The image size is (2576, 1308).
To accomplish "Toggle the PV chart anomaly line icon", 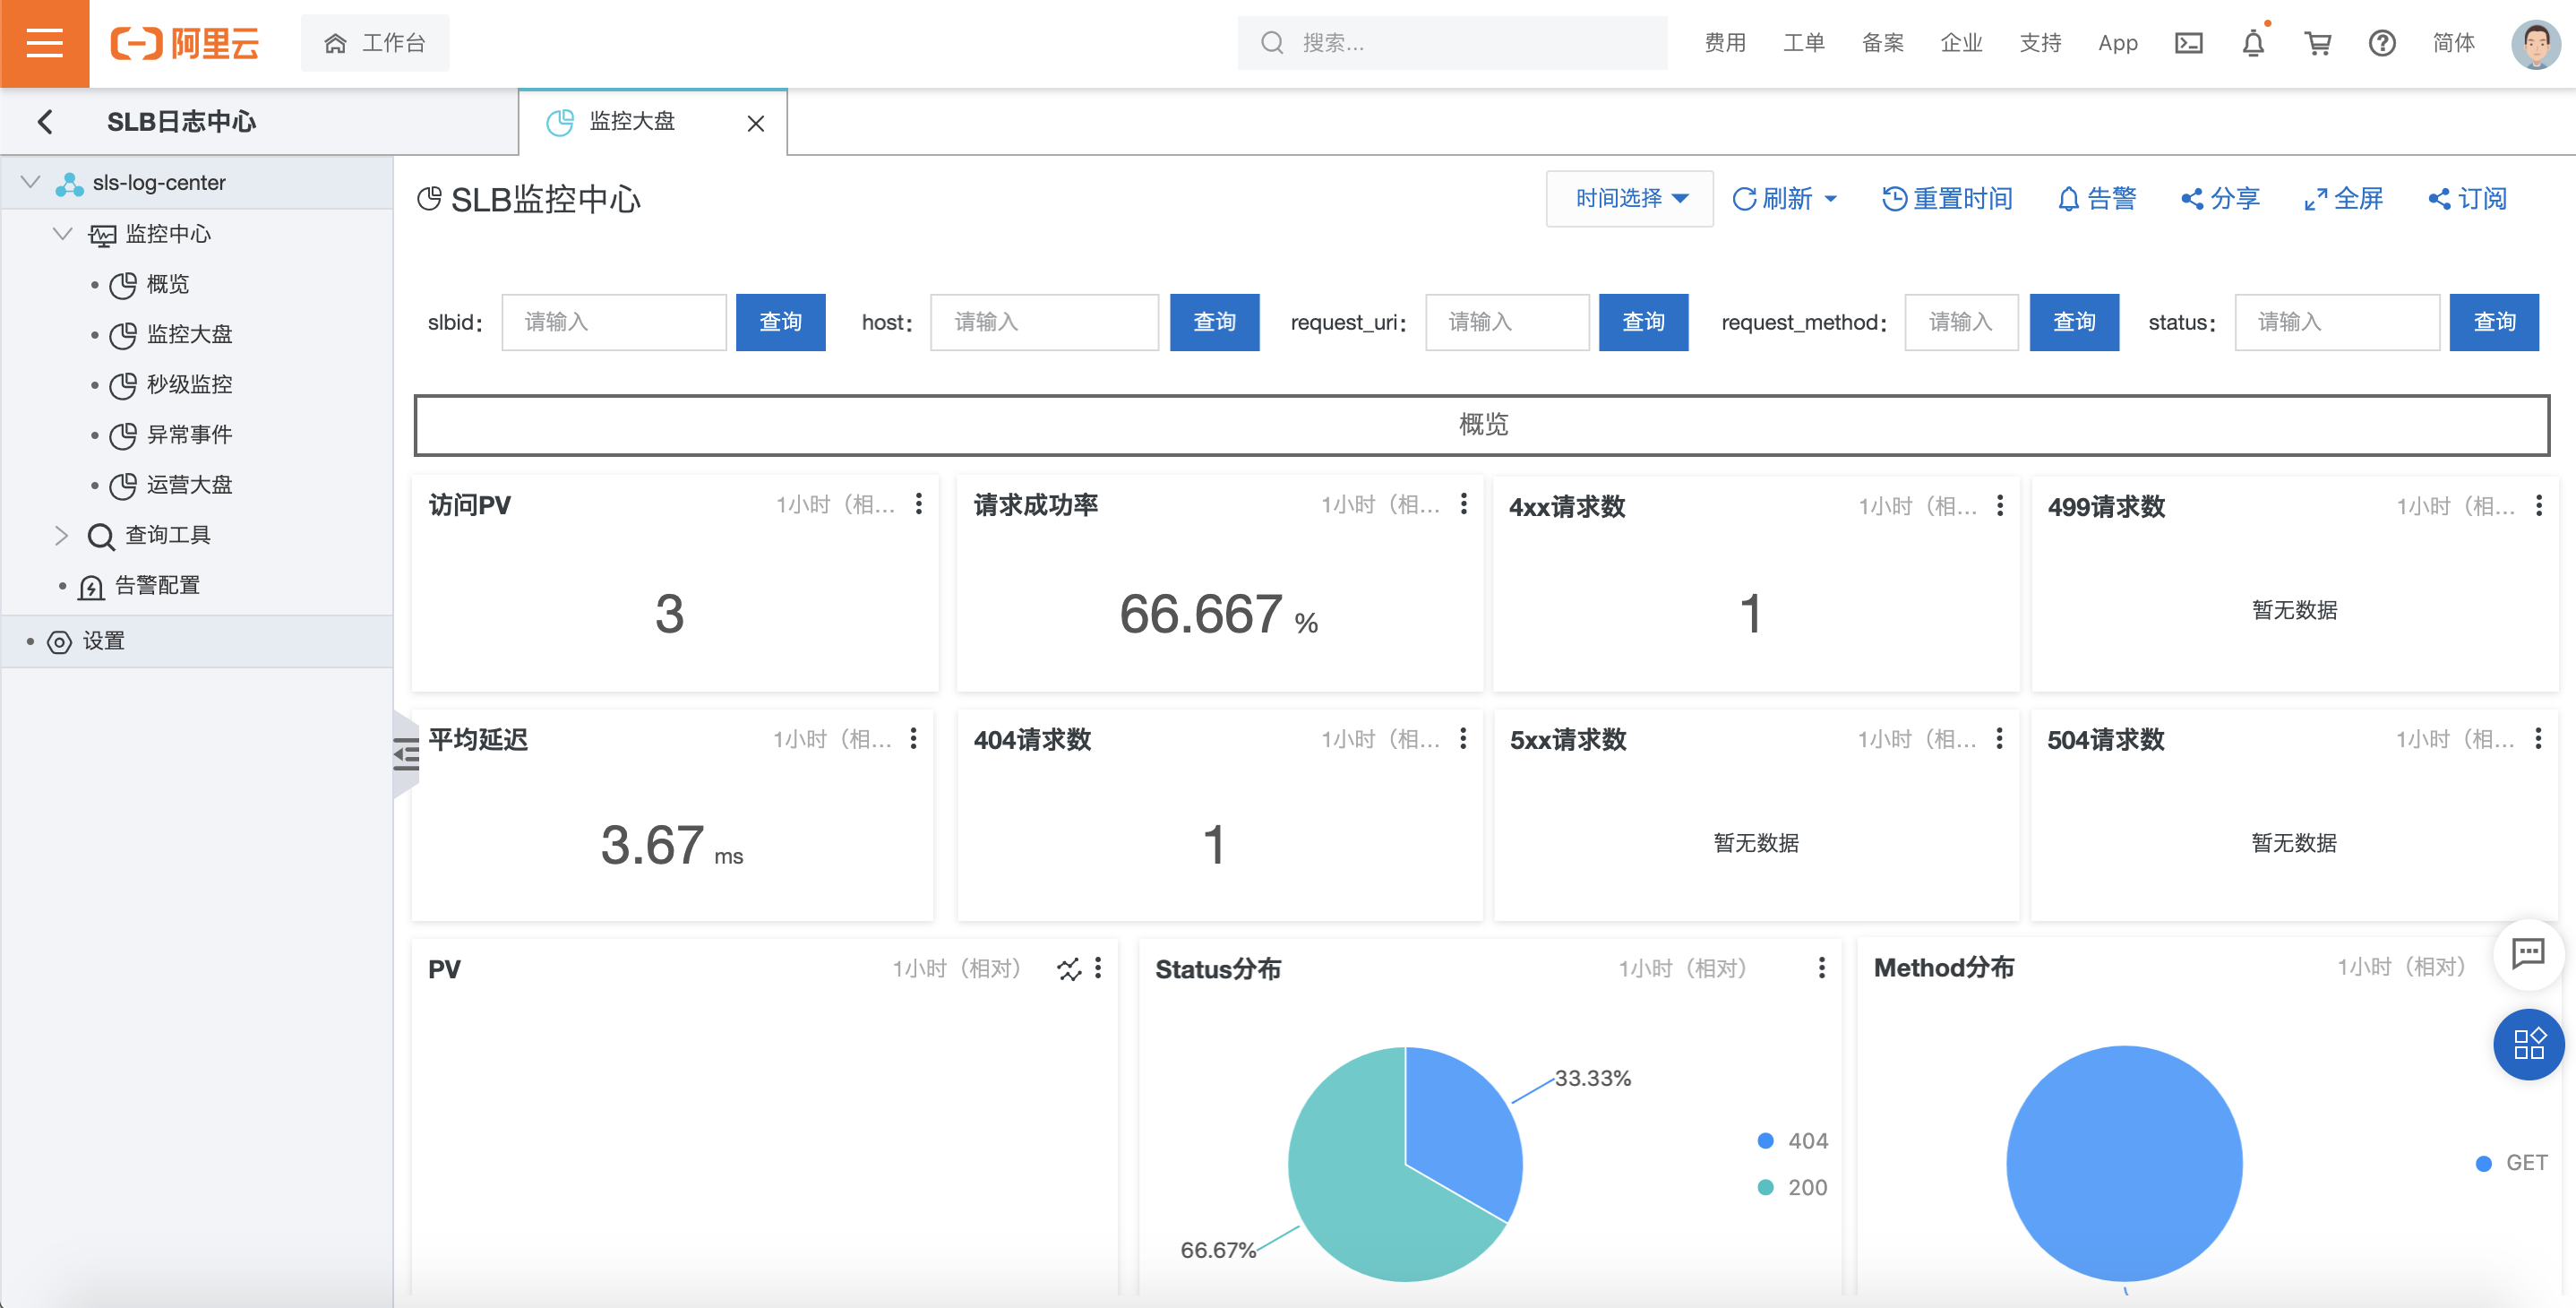I will tap(1068, 968).
